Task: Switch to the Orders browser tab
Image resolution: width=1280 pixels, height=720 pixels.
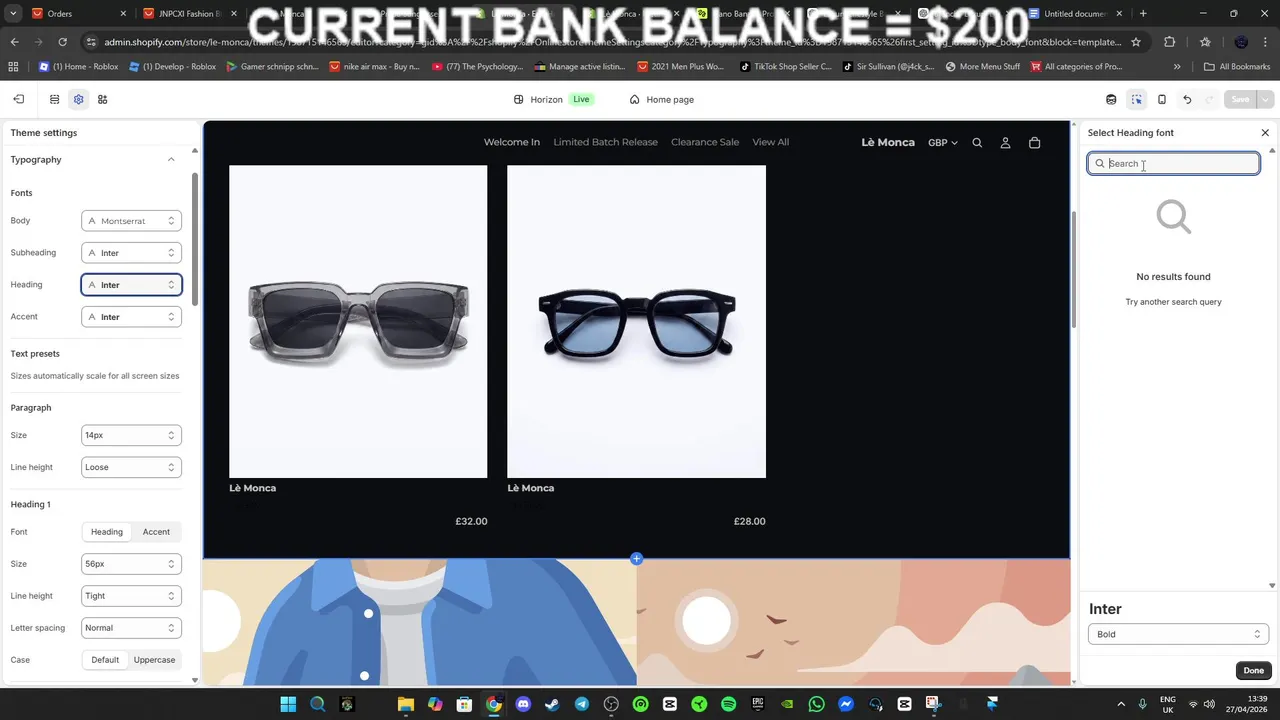Action: coord(75,13)
